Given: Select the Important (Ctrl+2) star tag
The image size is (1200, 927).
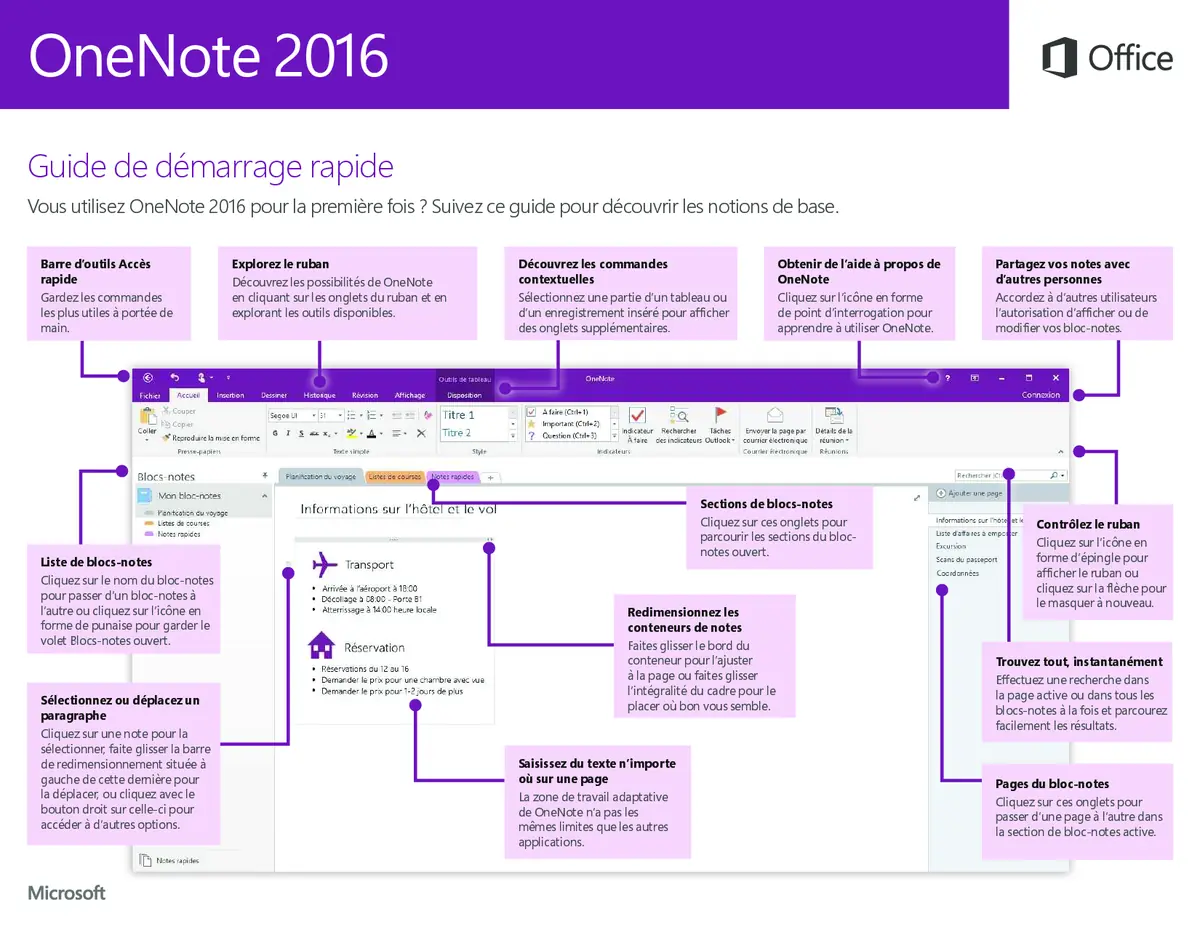Looking at the screenshot, I should (532, 424).
